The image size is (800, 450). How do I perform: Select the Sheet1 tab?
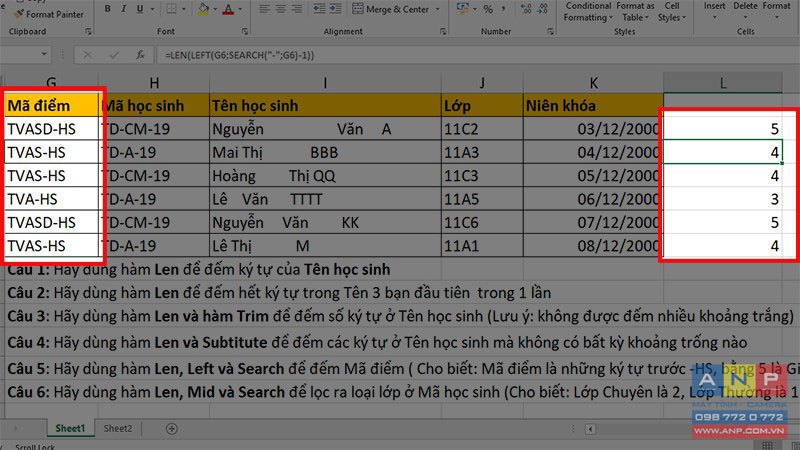click(70, 429)
